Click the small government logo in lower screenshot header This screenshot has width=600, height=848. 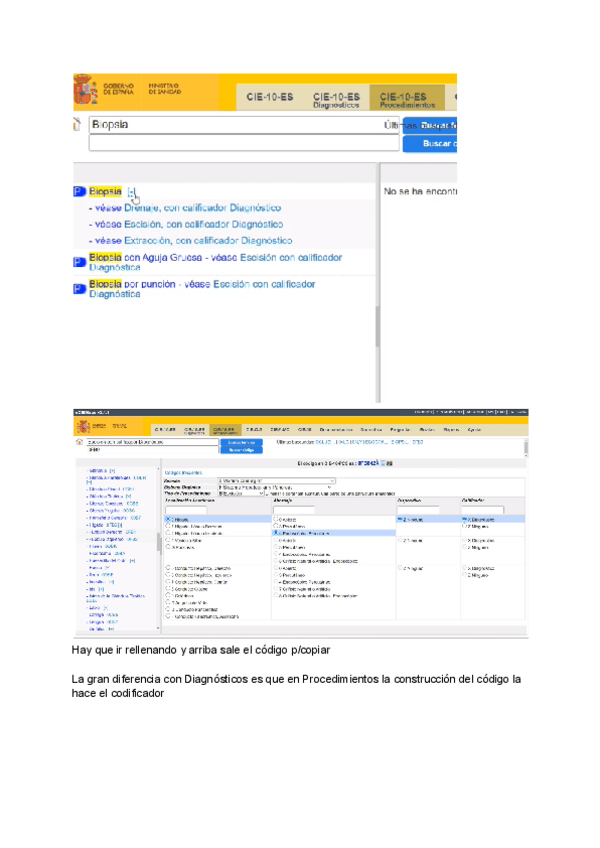click(x=84, y=428)
